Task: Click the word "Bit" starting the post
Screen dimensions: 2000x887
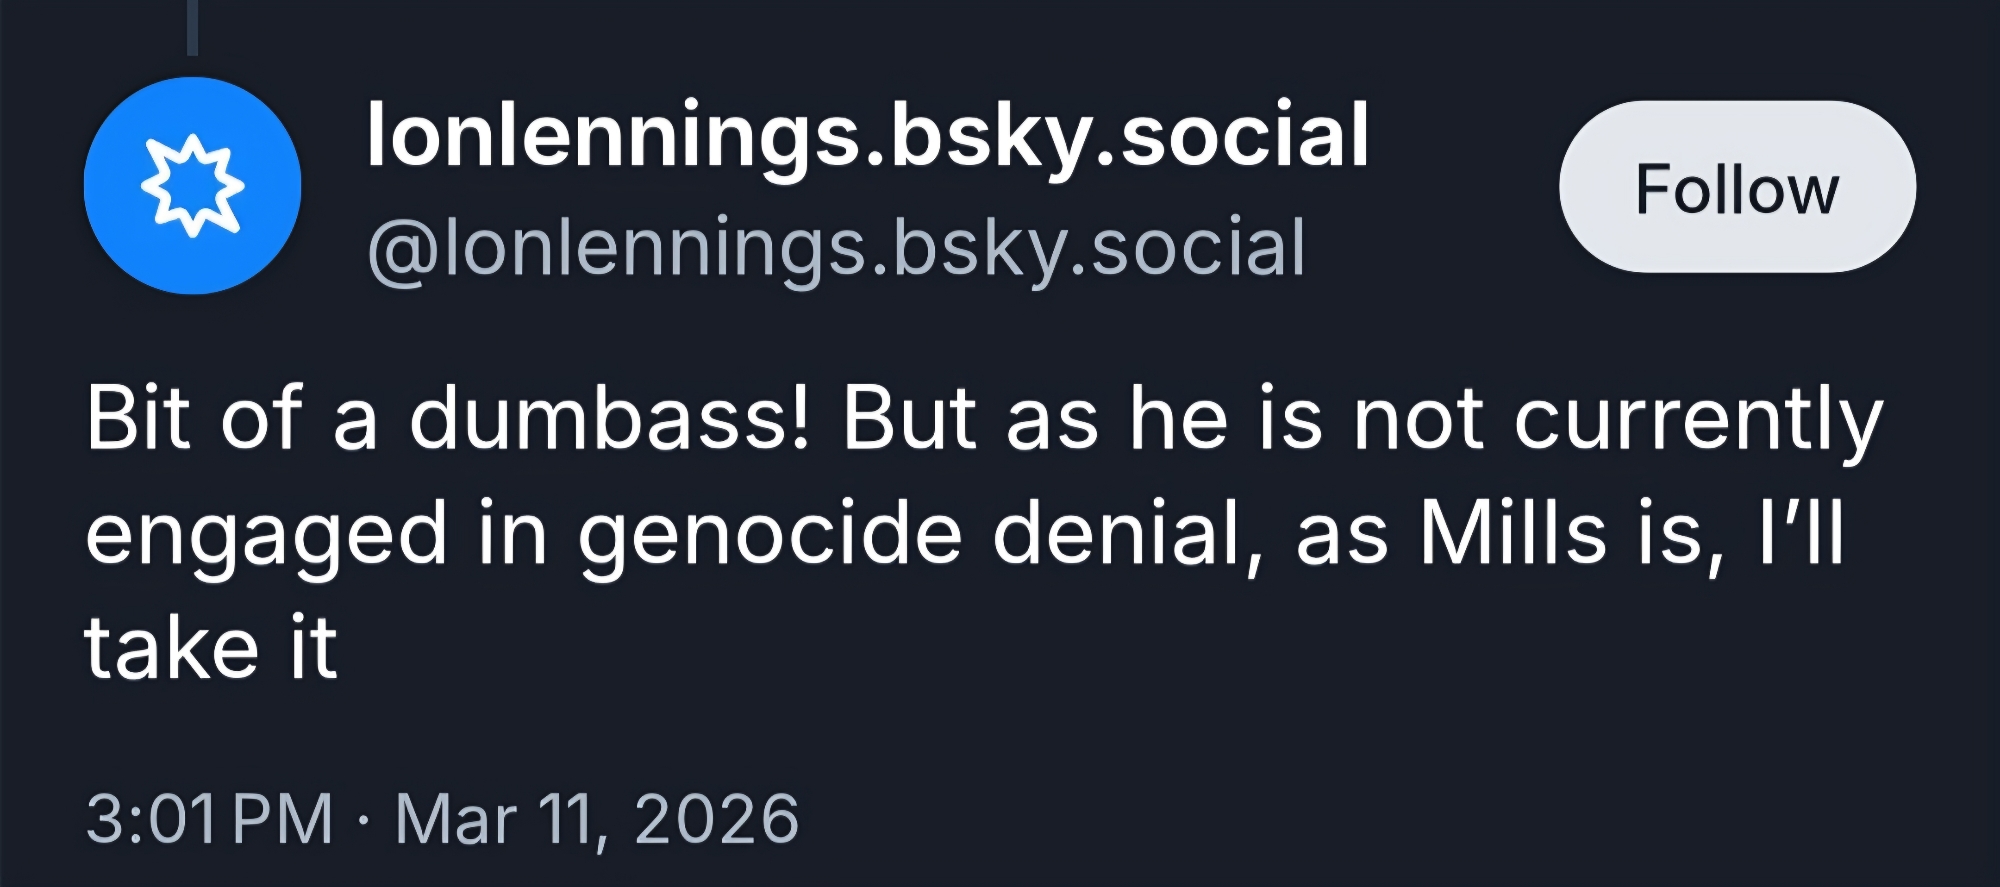Action: point(137,419)
